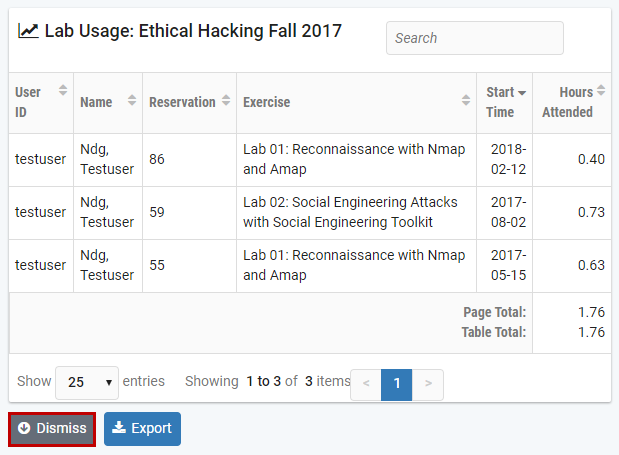Click the Exercise column sort icon
This screenshot has height=455, width=619.
(x=466, y=101)
